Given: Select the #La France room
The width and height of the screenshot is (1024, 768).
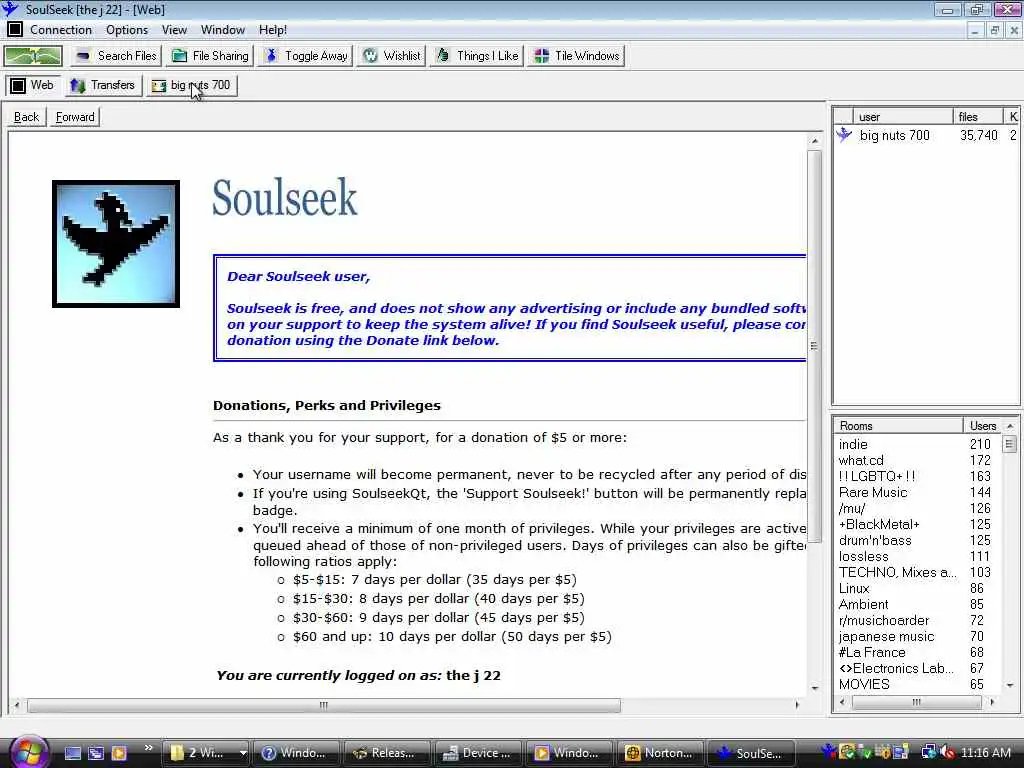Looking at the screenshot, I should point(918,652).
